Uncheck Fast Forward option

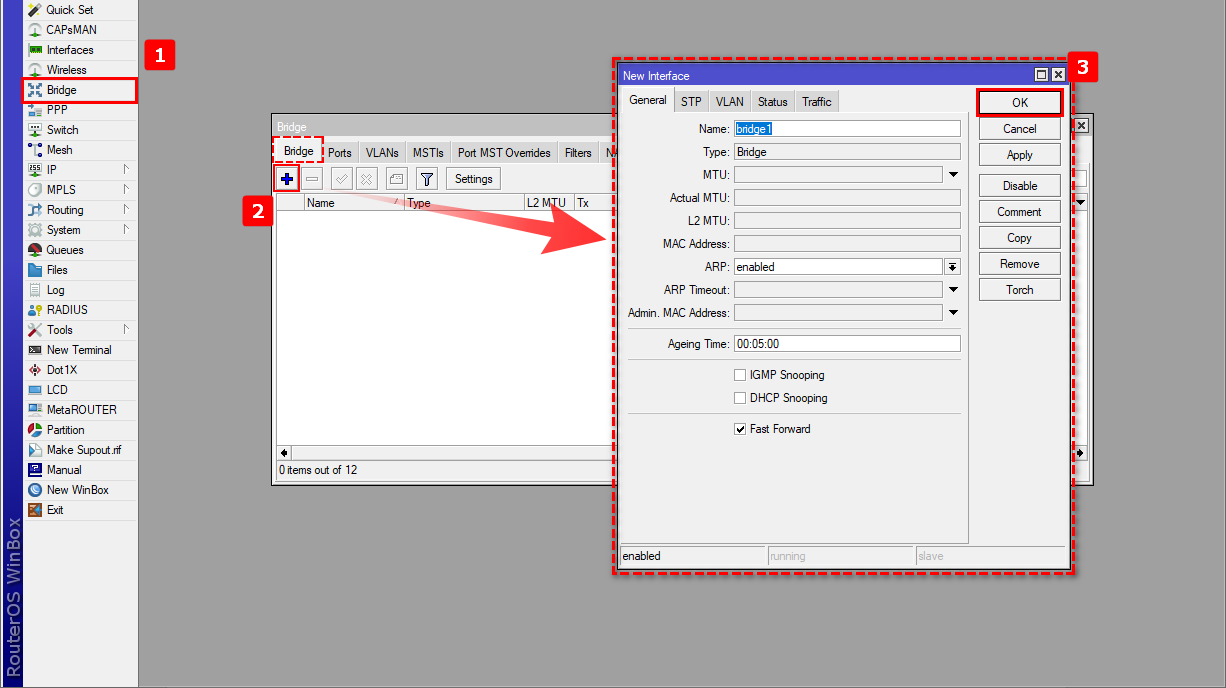click(x=740, y=429)
